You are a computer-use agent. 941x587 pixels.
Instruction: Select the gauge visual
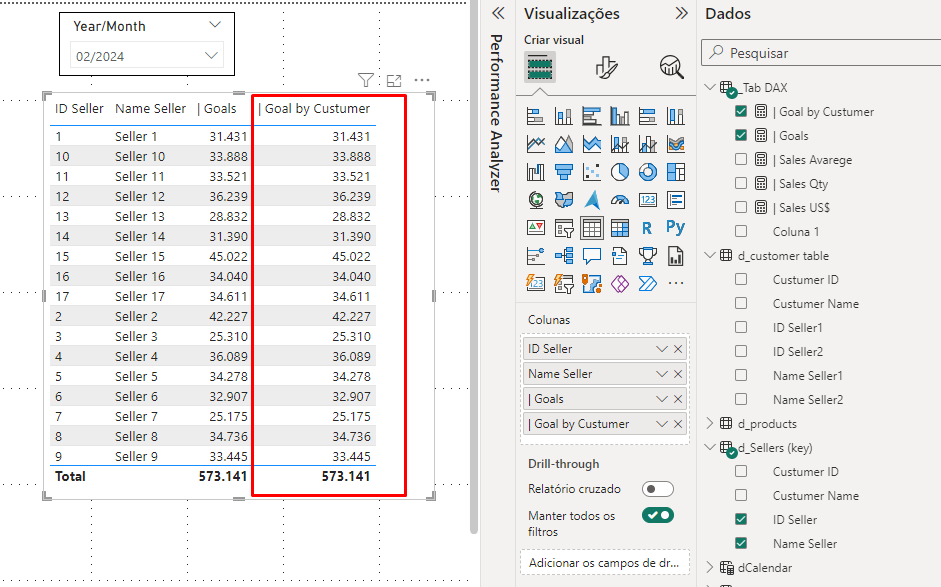coord(620,200)
